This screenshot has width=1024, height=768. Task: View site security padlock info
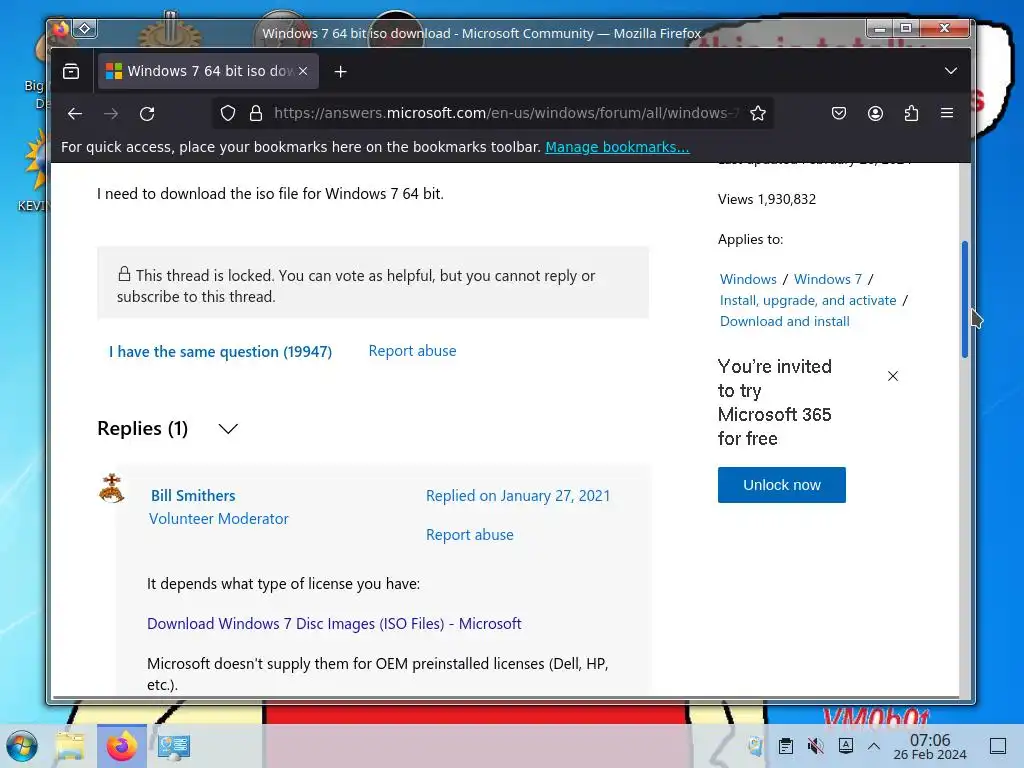pos(256,114)
